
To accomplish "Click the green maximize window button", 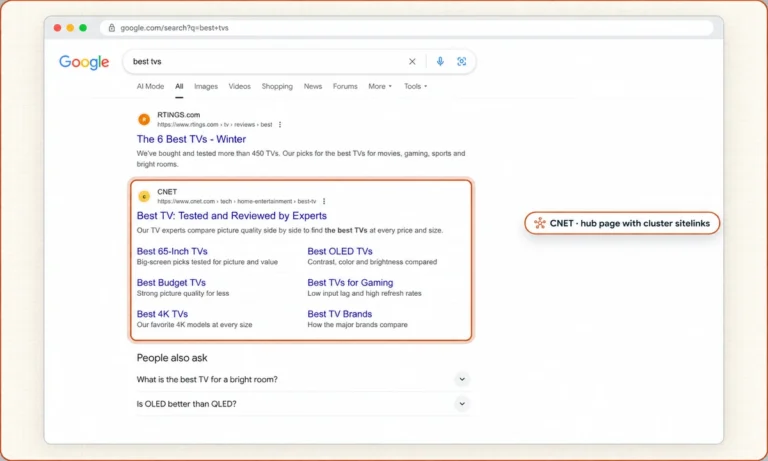I will (83, 28).
